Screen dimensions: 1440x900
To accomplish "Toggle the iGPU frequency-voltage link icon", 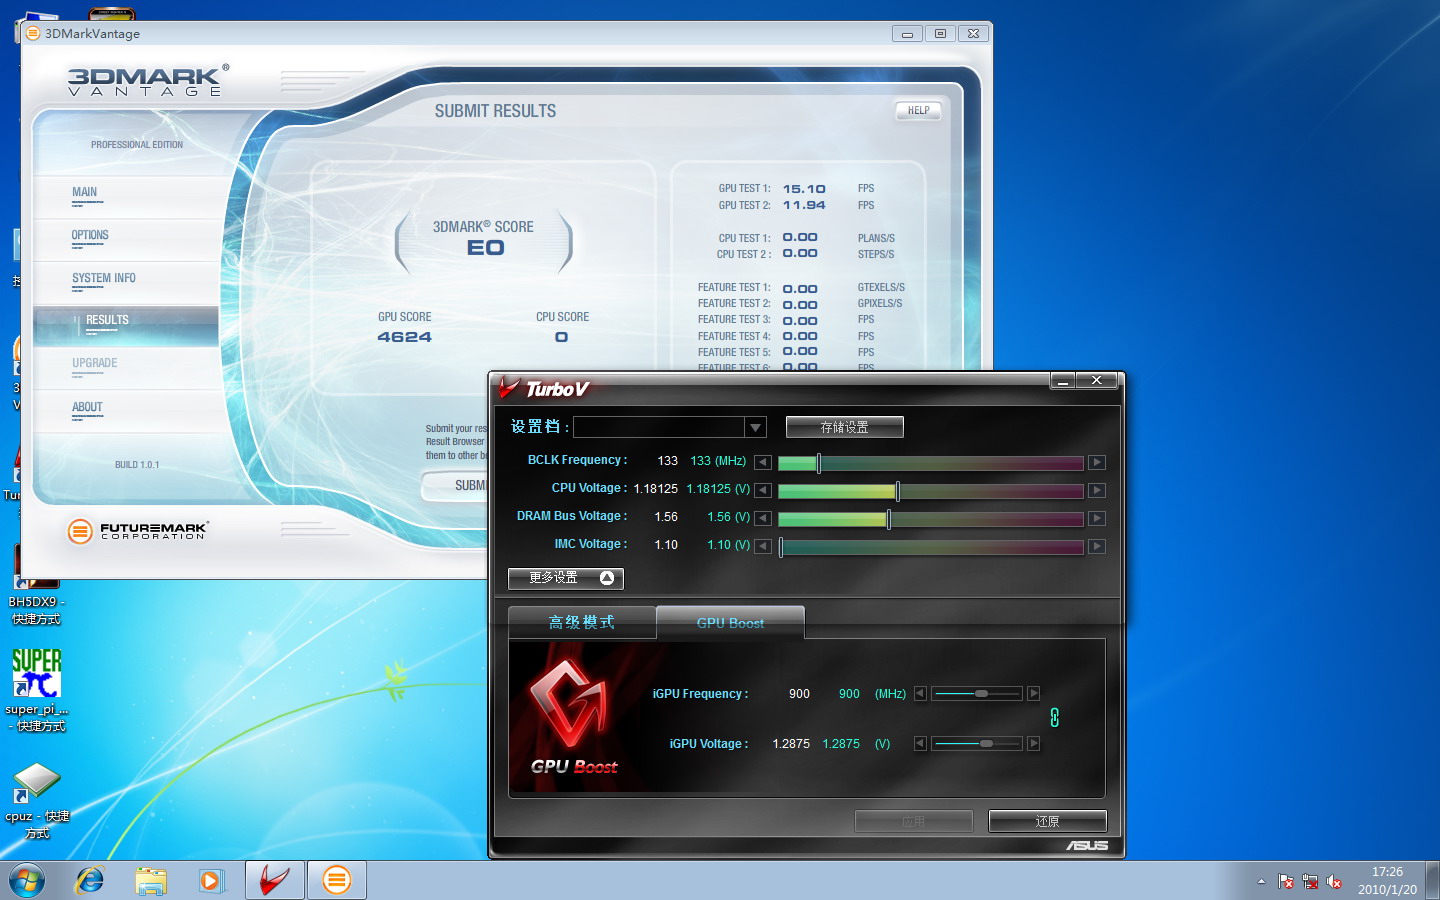I will click(x=1054, y=717).
